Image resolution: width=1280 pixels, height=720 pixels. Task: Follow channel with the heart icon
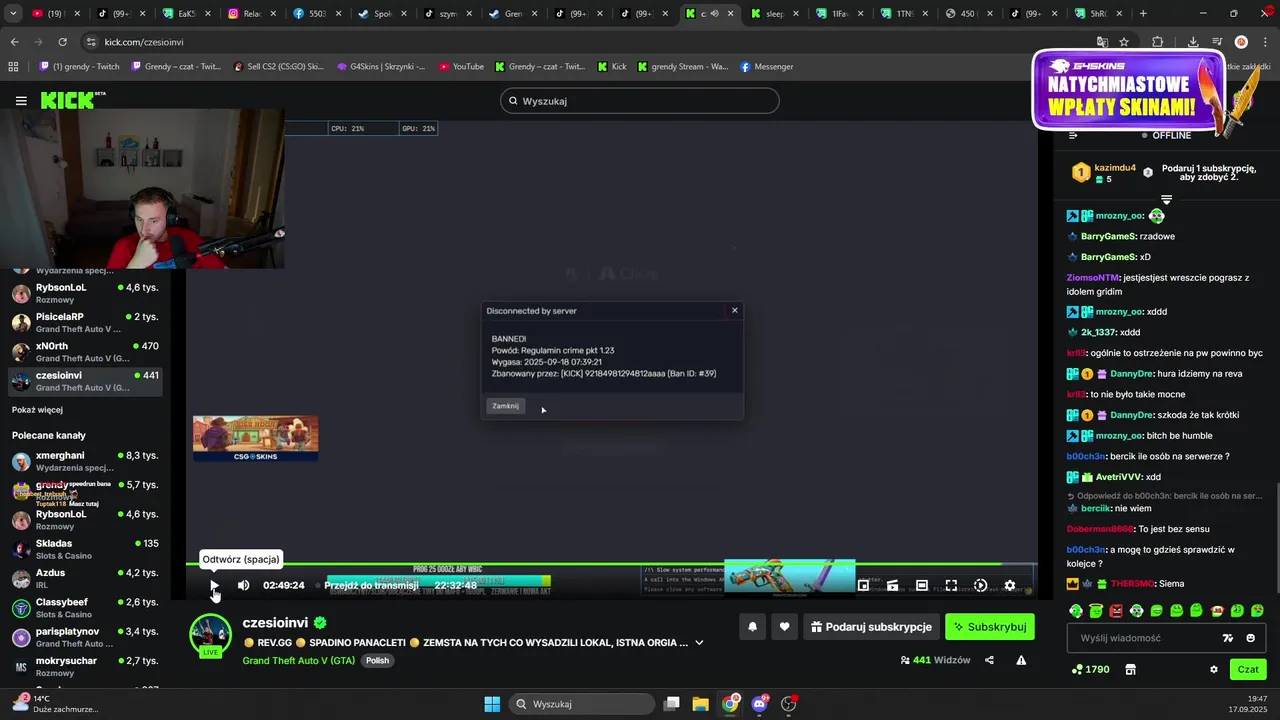click(785, 627)
